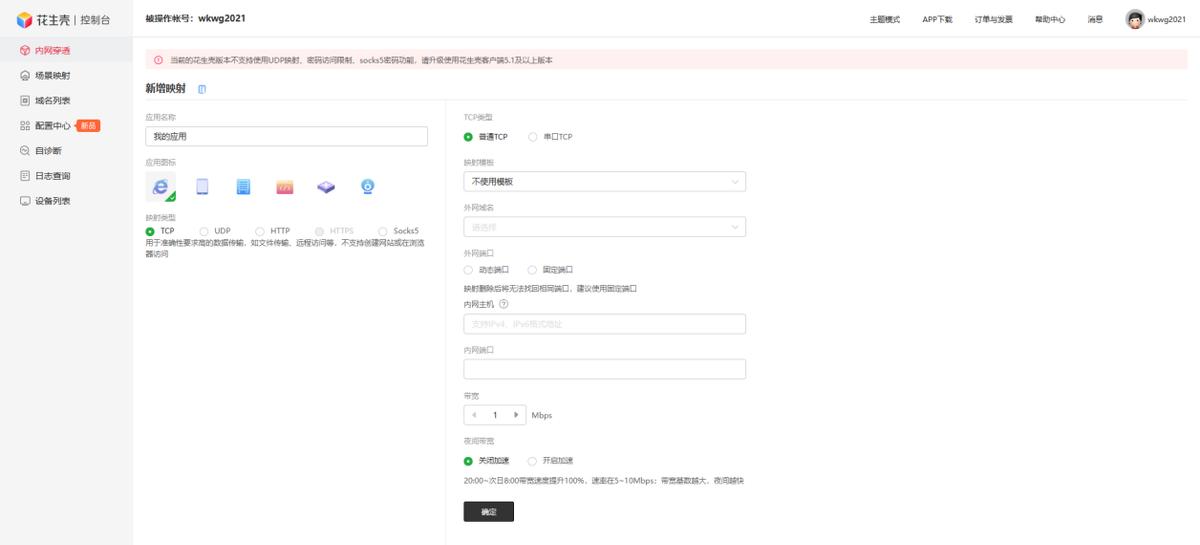Click the red warning icon in alert banner
The width and height of the screenshot is (1200, 545).
click(158, 60)
